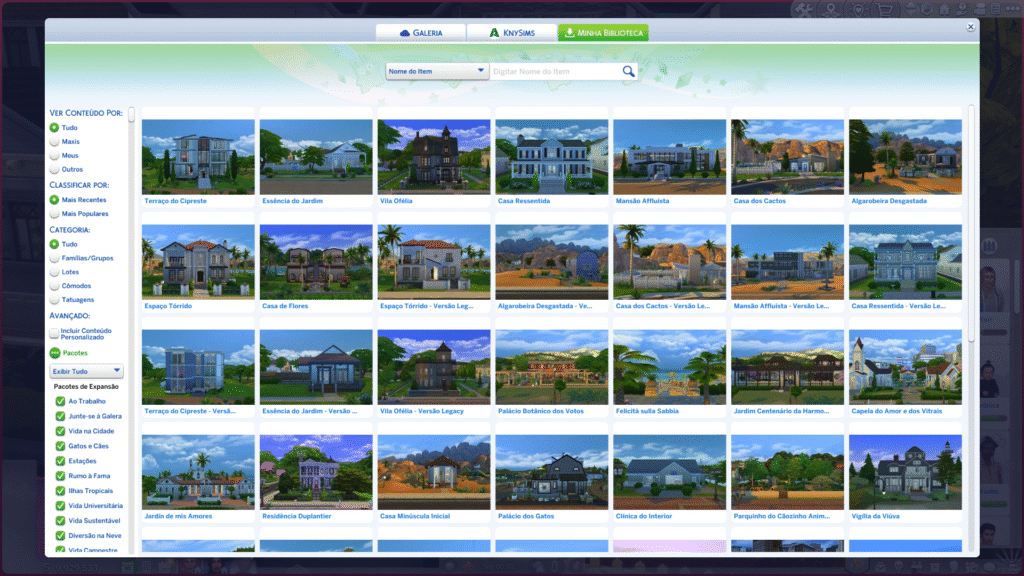Uncheck the Rumo à Fama pack
This screenshot has height=576, width=1024.
(60, 476)
